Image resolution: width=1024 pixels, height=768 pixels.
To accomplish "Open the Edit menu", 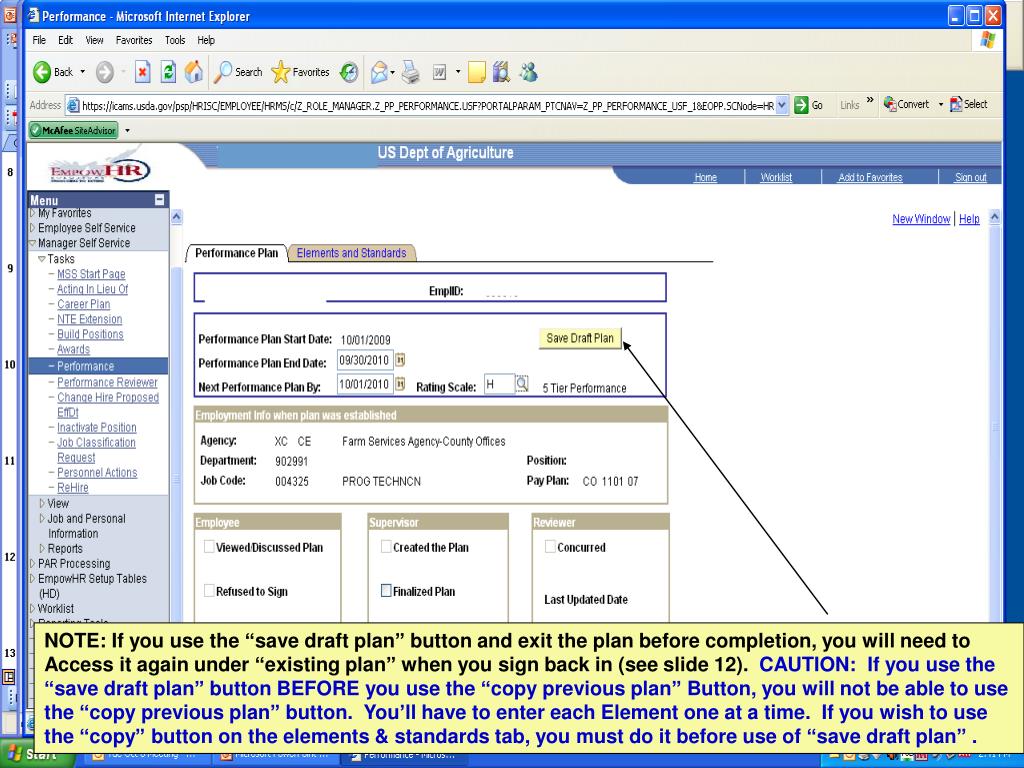I will coord(65,40).
